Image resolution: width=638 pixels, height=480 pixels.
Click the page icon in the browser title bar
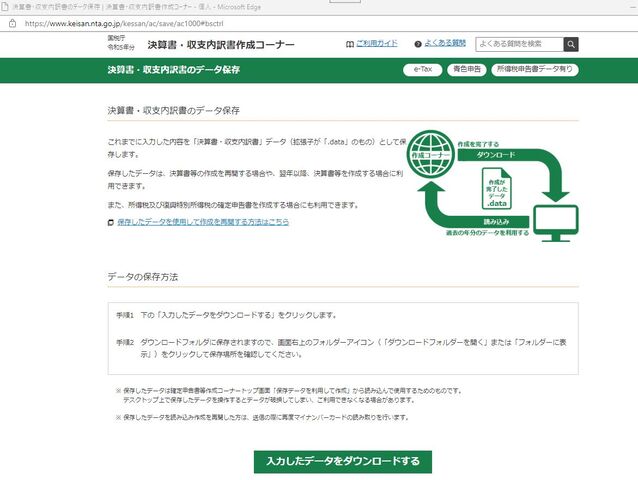pos(5,7)
